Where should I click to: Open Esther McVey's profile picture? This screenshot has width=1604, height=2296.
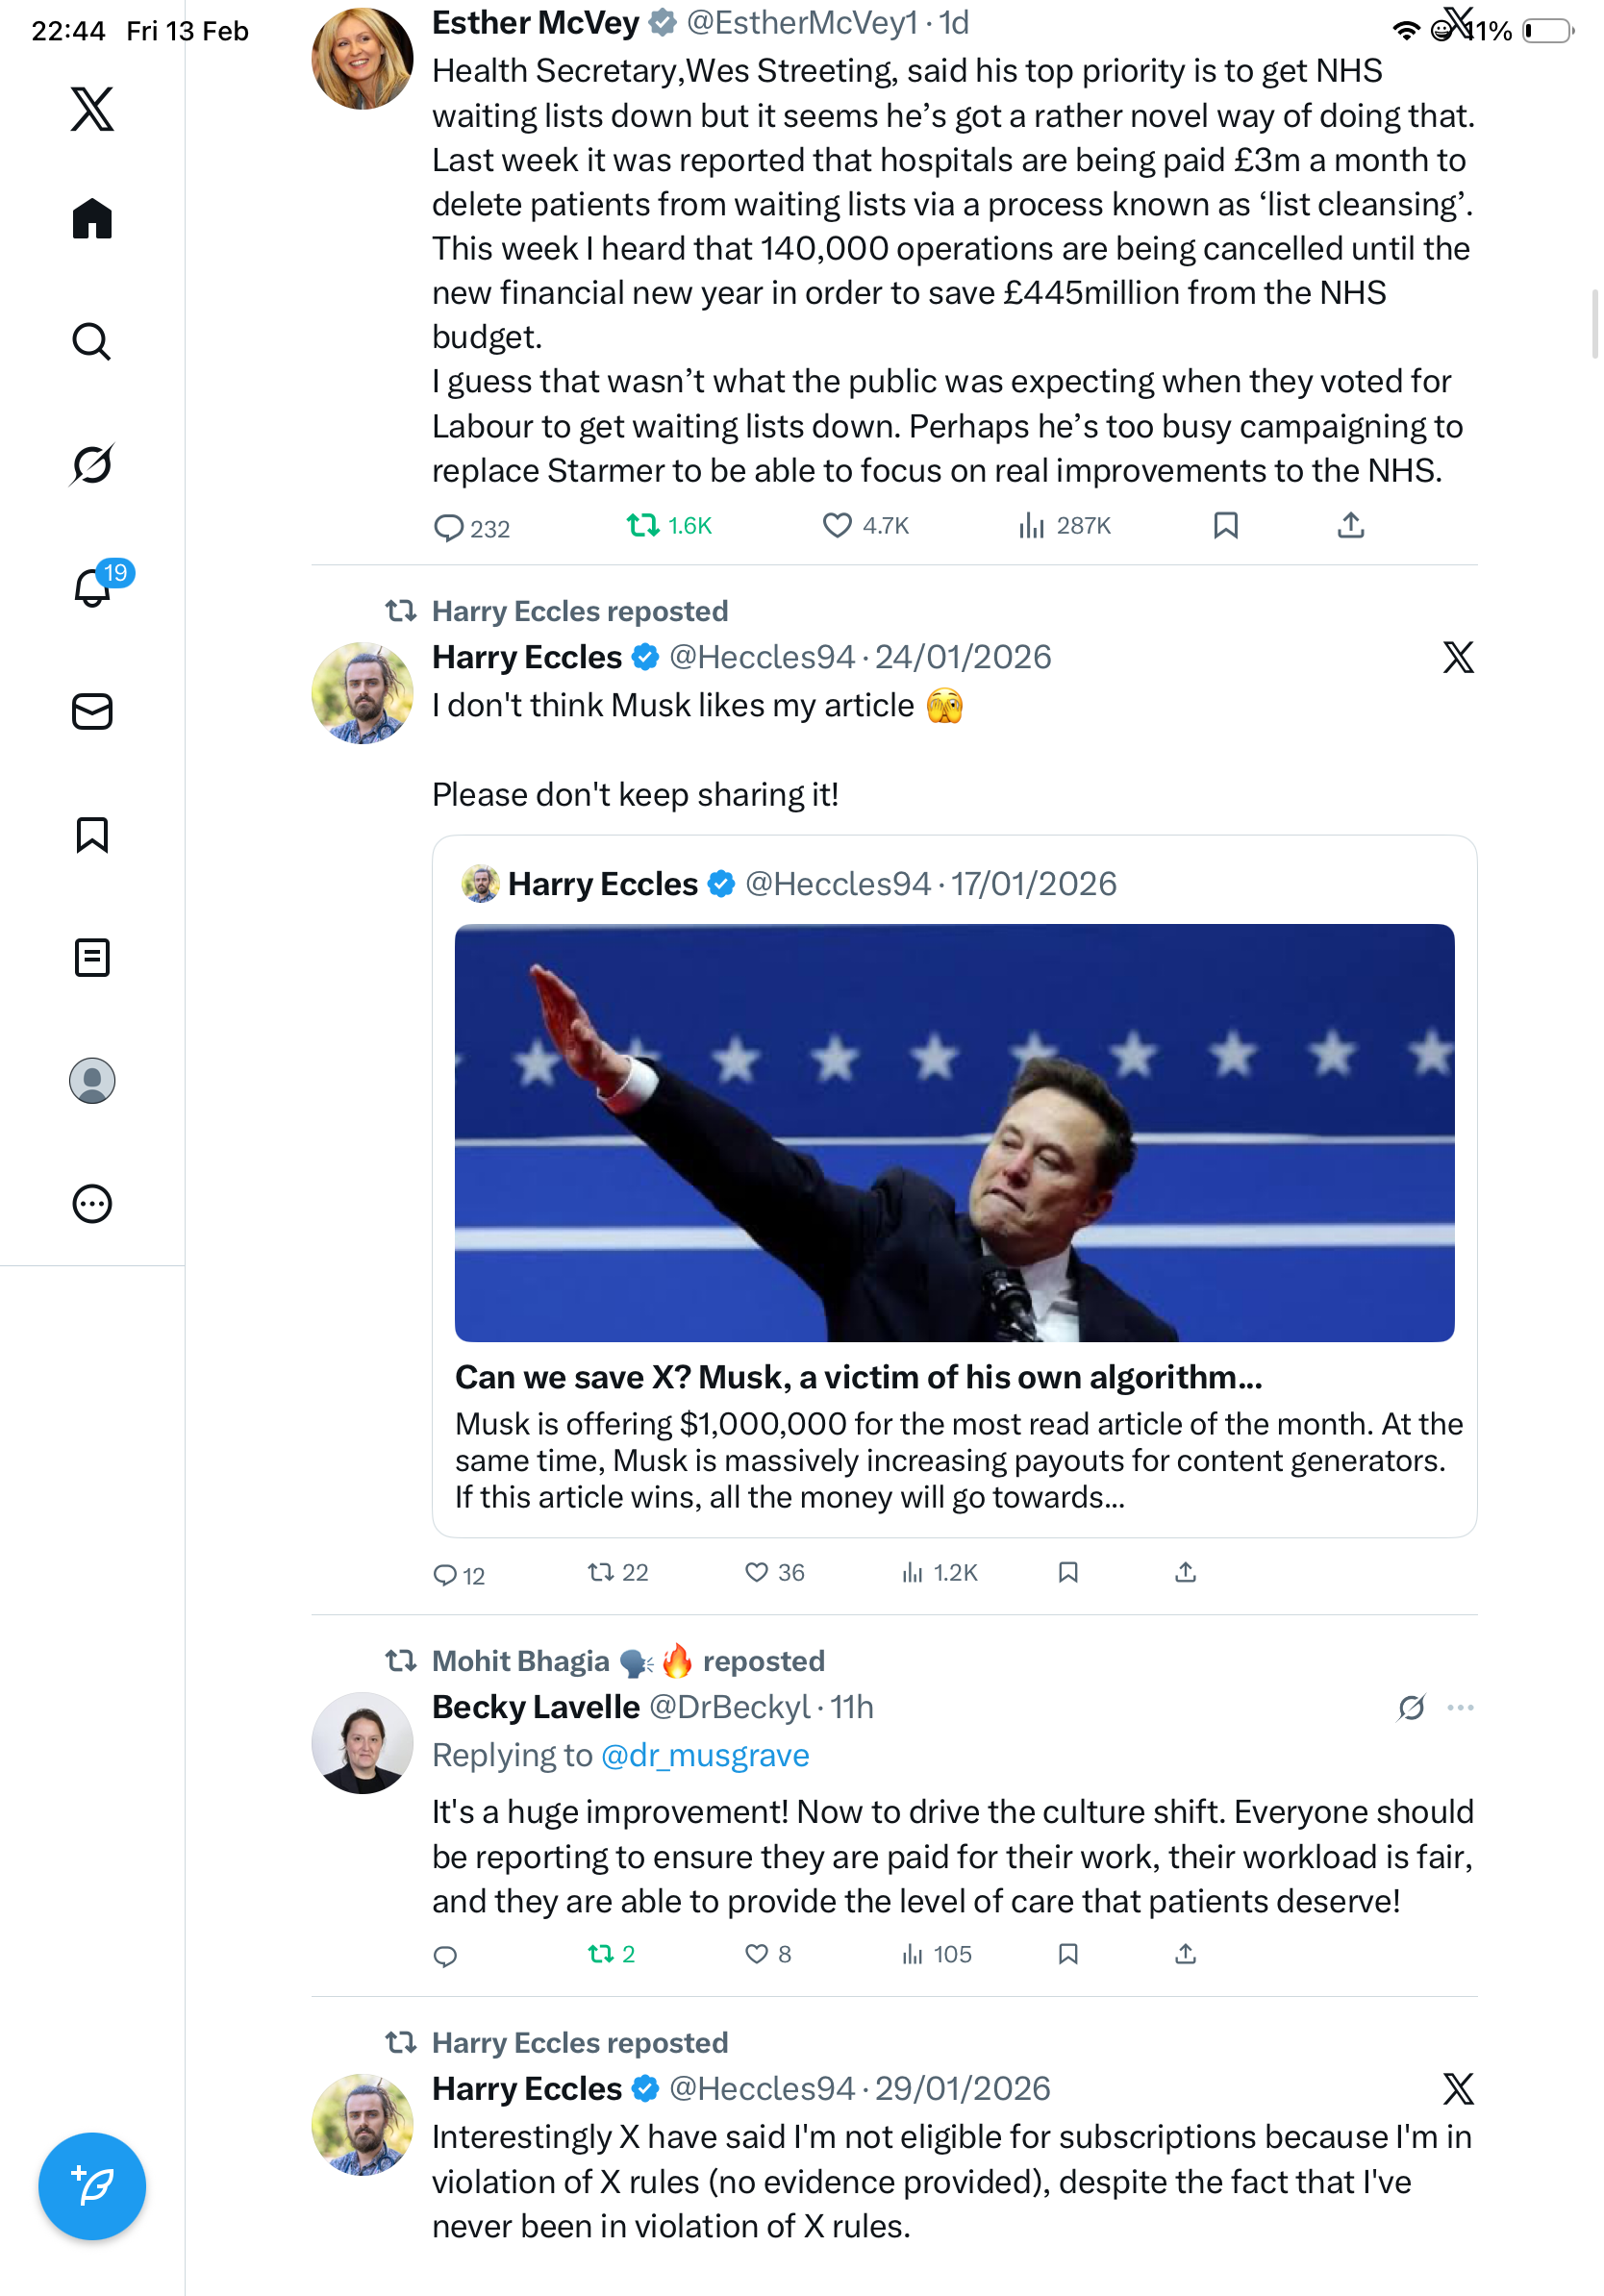click(x=362, y=59)
